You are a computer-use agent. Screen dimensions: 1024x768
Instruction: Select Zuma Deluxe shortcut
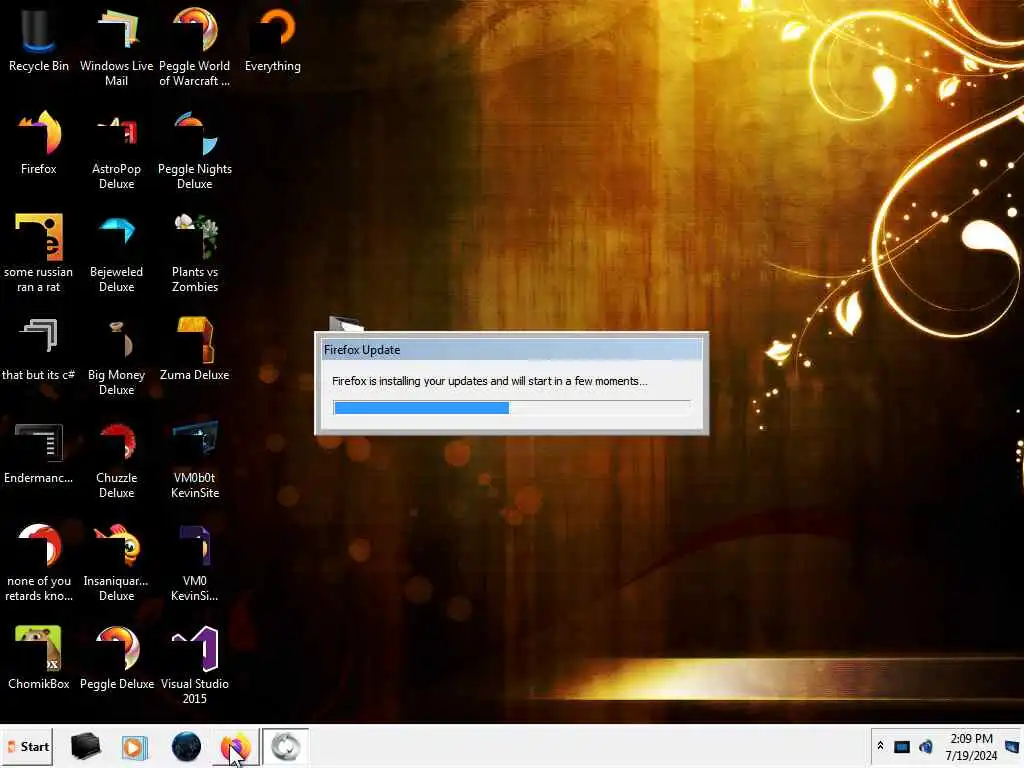[x=195, y=349]
